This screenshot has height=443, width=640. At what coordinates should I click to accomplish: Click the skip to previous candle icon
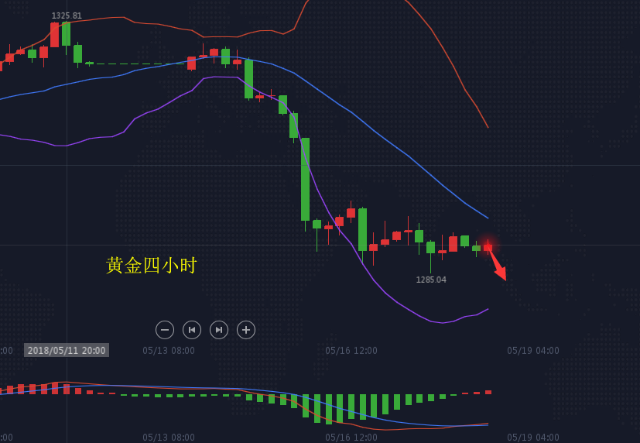(x=192, y=329)
